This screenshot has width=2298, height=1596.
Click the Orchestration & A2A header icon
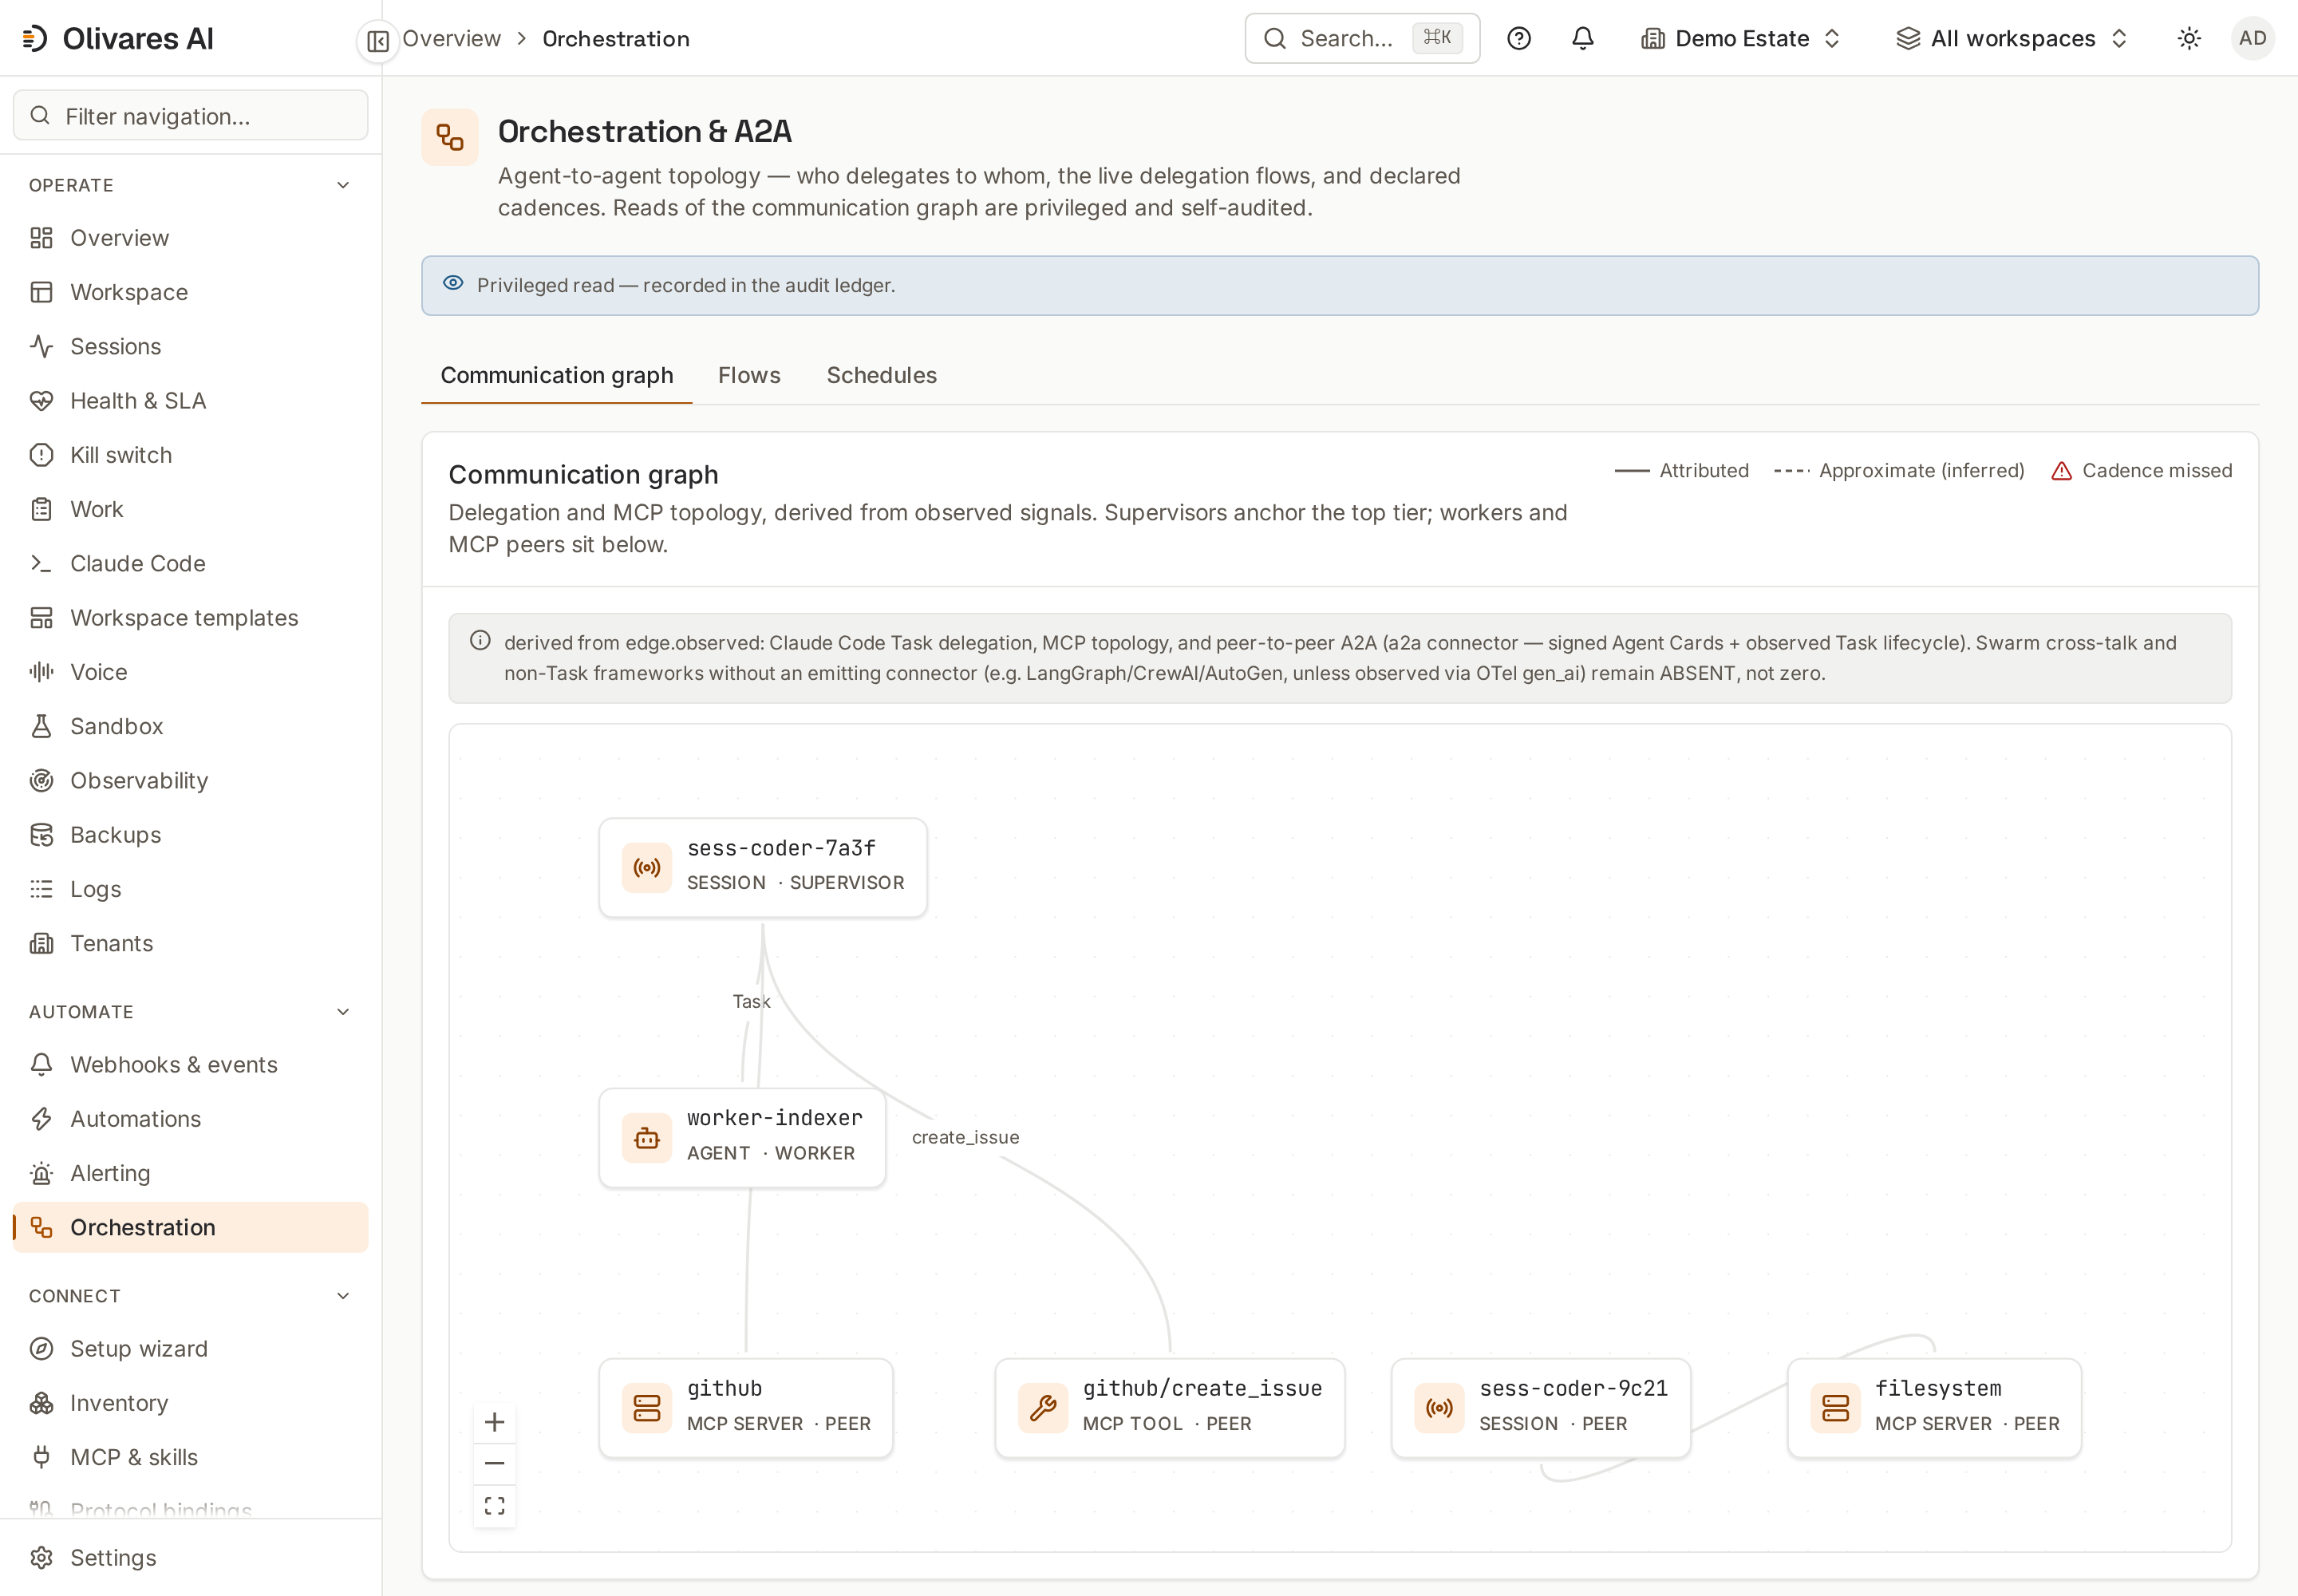(450, 137)
